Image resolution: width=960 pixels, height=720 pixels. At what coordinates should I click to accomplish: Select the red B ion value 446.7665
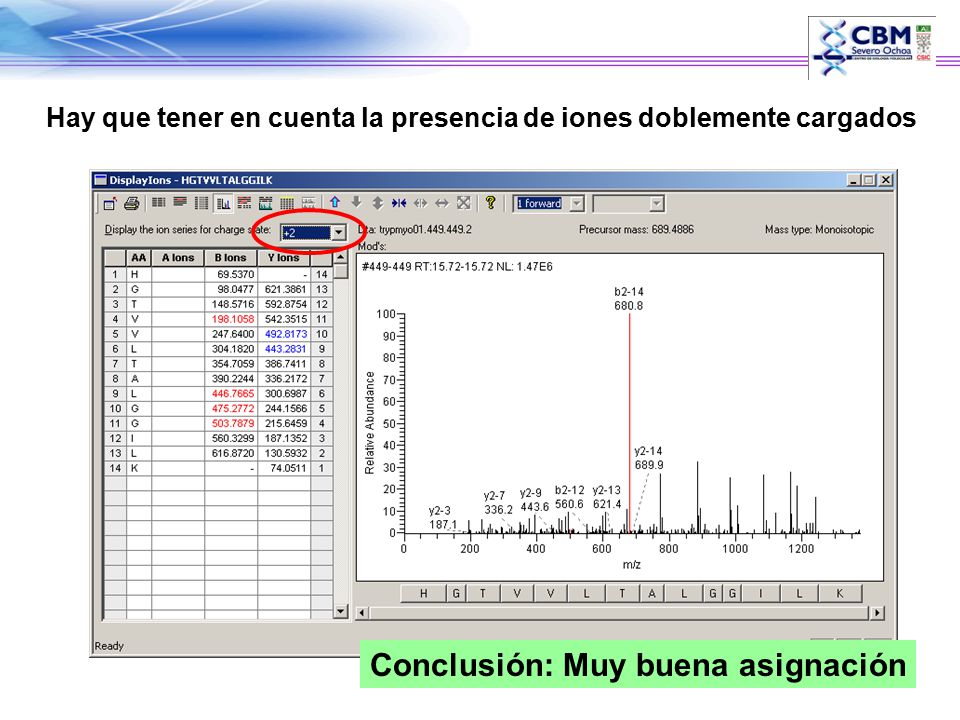(x=231, y=394)
